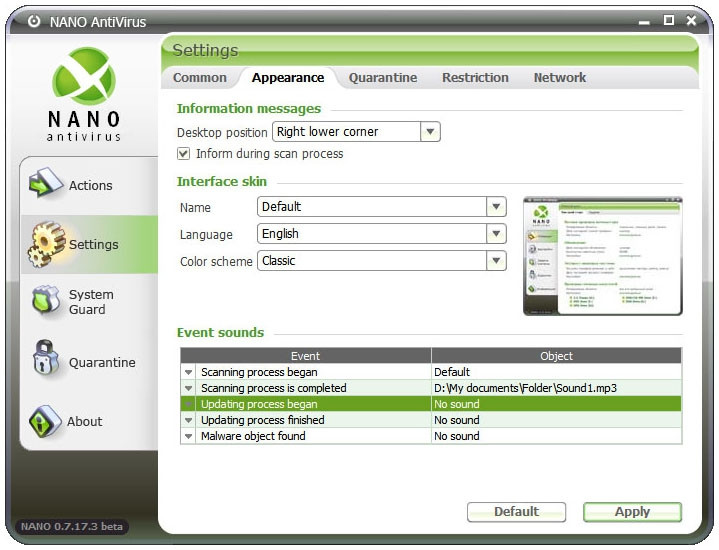Click the Actions sidebar icon
Viewport: 719px width, 550px height.
[x=45, y=183]
